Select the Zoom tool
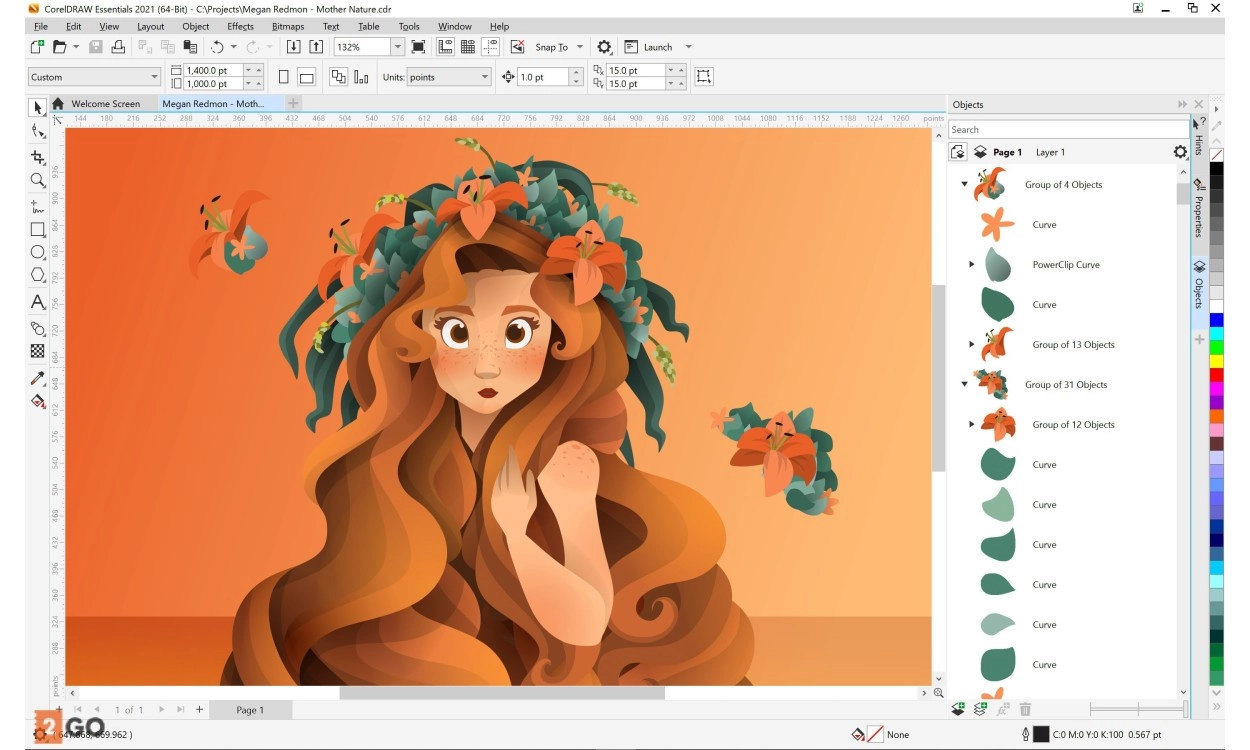 [38, 180]
